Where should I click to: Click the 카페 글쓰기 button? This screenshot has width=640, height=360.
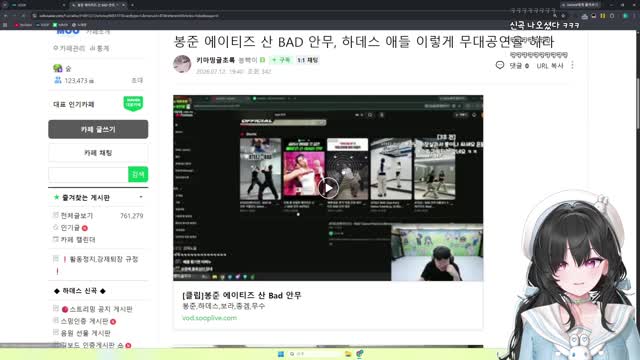click(x=98, y=129)
